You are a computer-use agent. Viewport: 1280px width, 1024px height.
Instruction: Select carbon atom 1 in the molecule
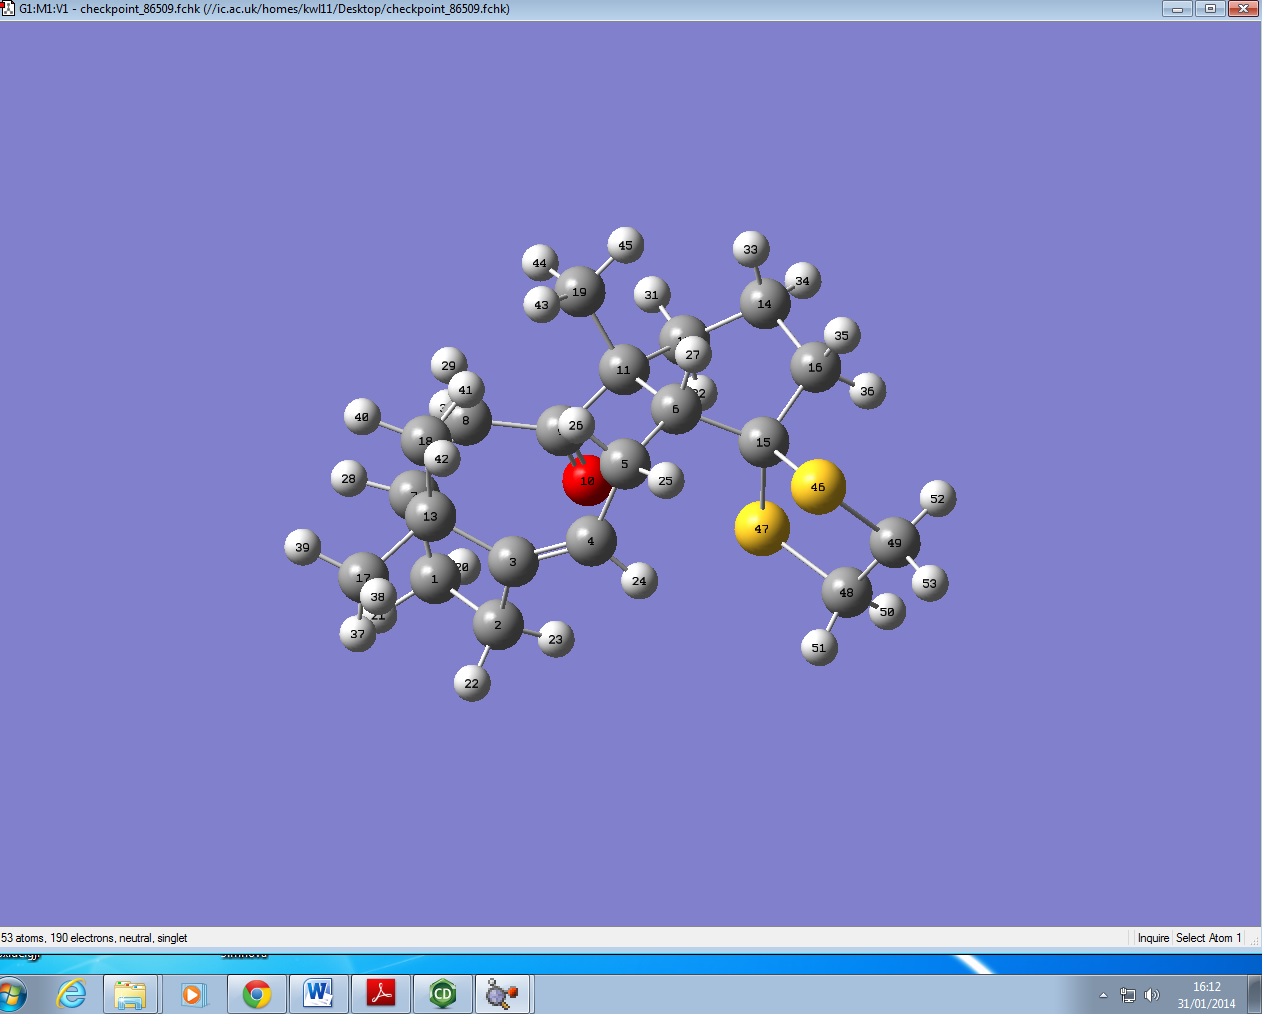[x=435, y=579]
